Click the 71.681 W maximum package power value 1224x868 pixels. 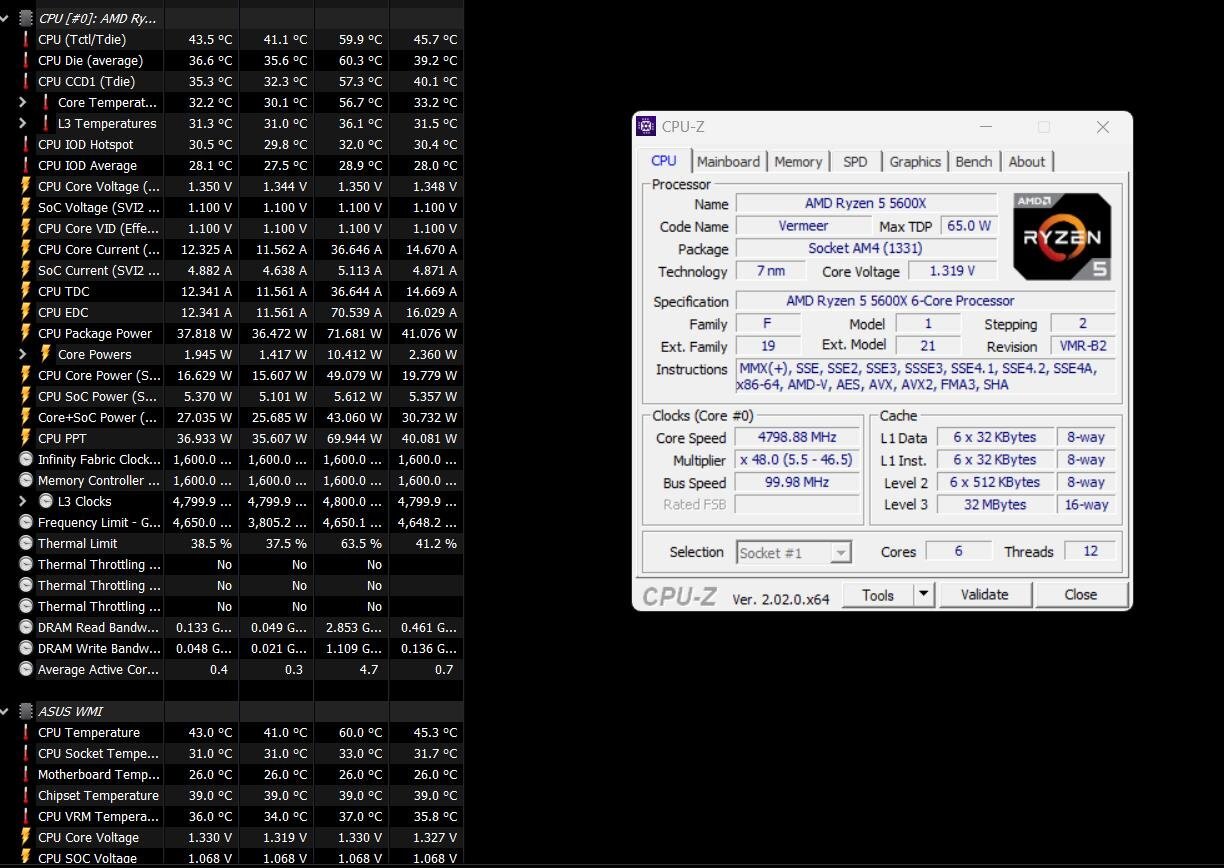354,333
